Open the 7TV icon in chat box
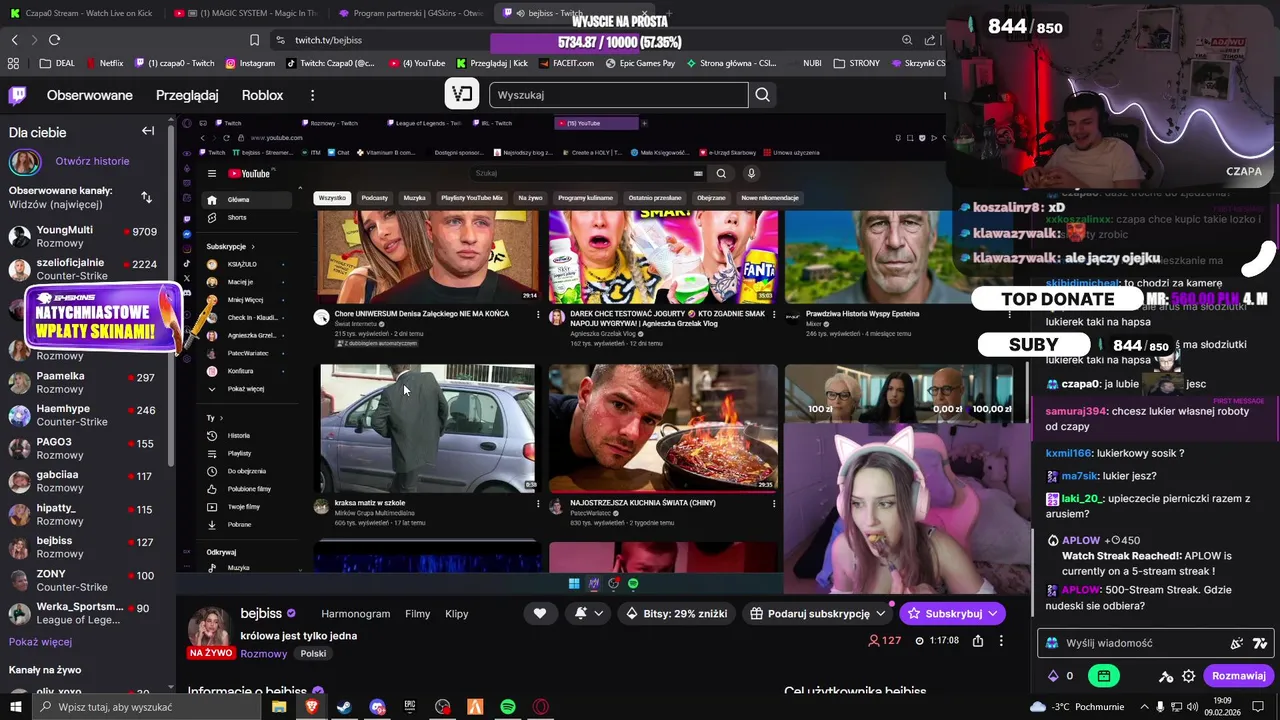Screen dimensions: 1280x720 coord(1260,643)
